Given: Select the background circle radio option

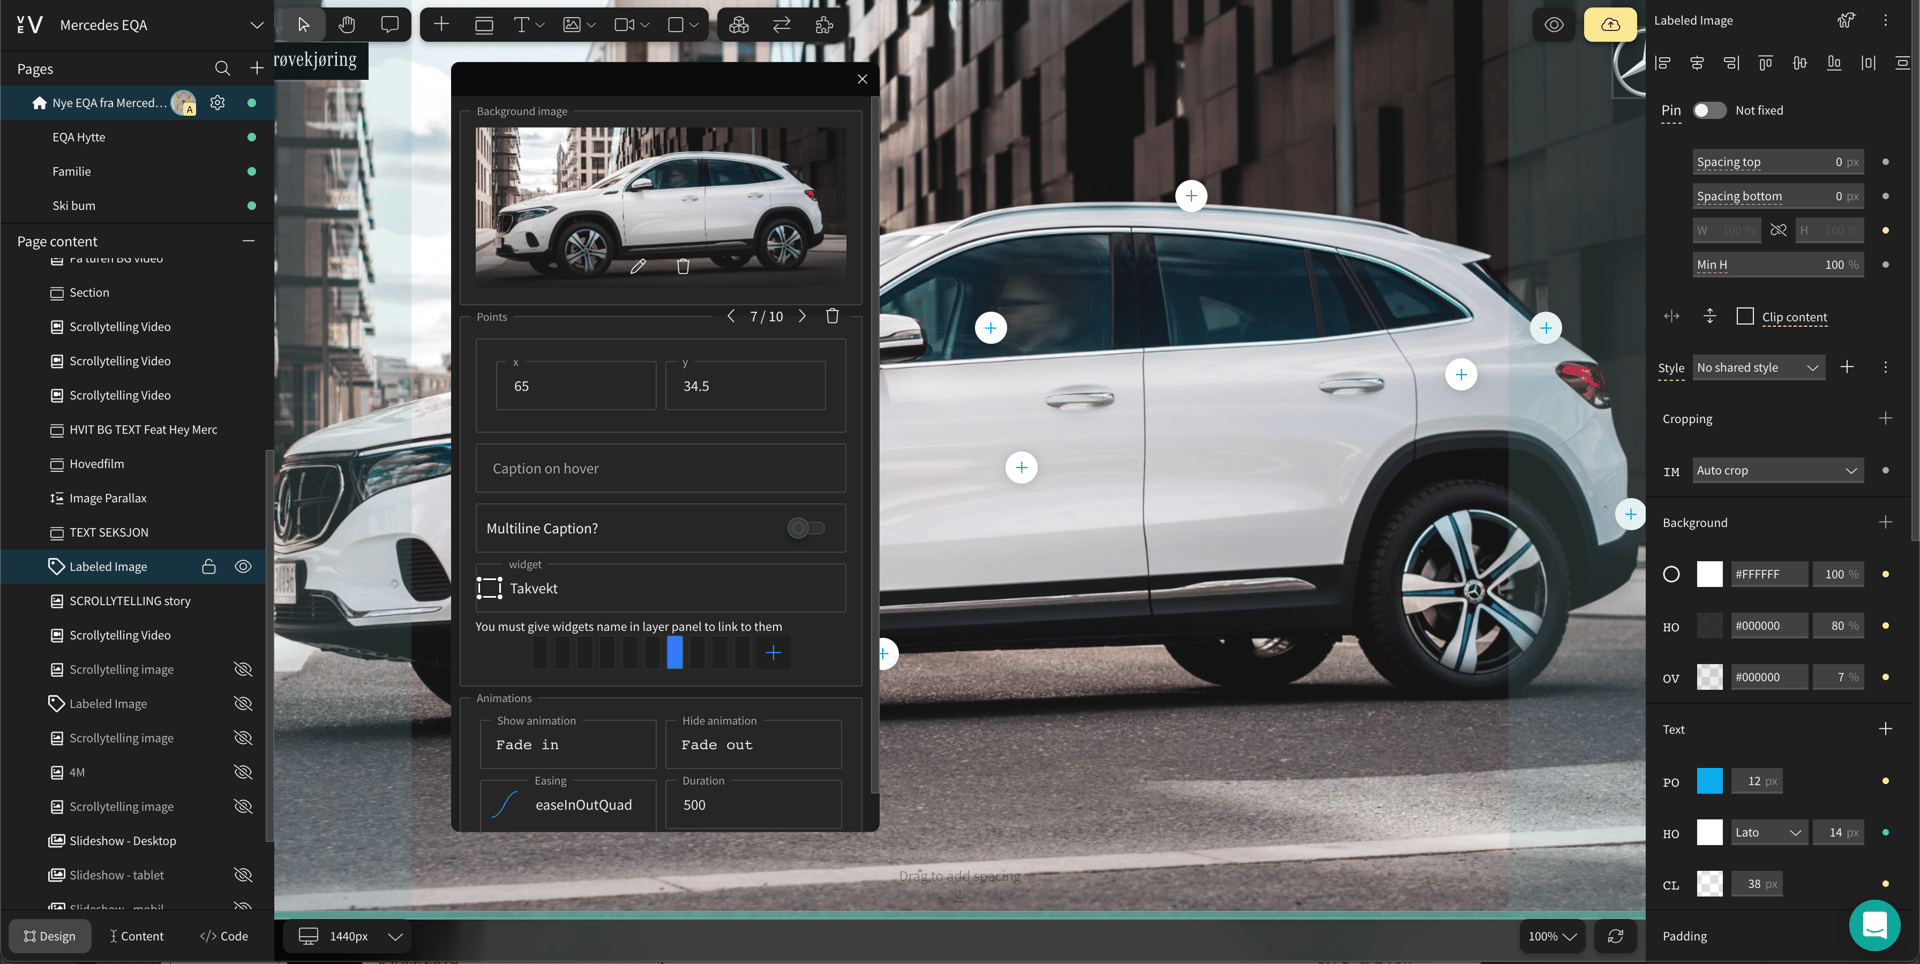Looking at the screenshot, I should tap(1671, 574).
